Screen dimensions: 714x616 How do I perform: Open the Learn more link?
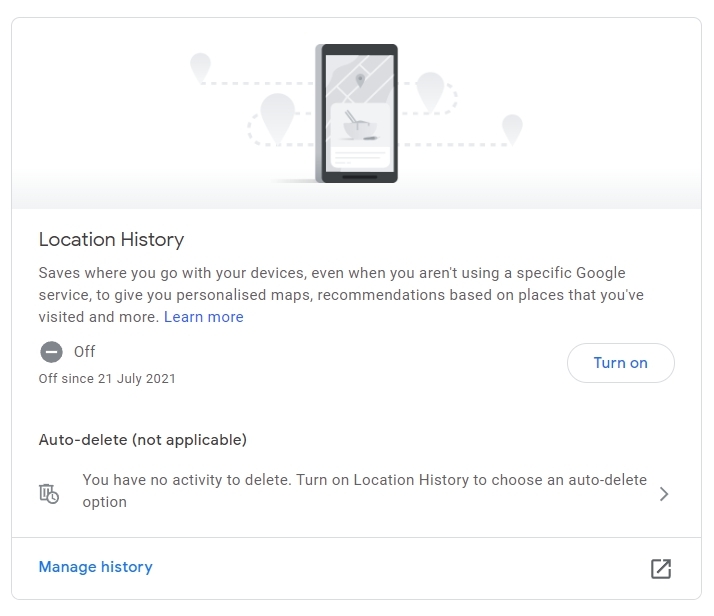204,317
